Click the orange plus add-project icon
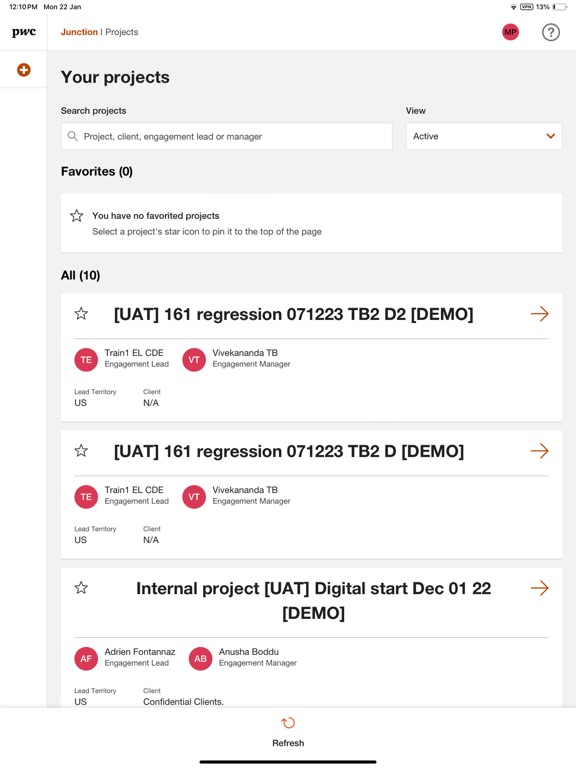 tap(24, 70)
